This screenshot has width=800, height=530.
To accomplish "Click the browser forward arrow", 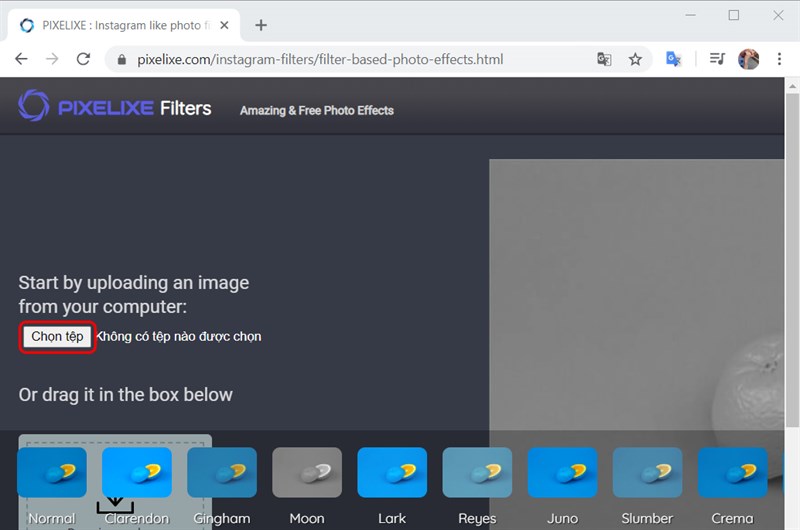I will [52, 59].
